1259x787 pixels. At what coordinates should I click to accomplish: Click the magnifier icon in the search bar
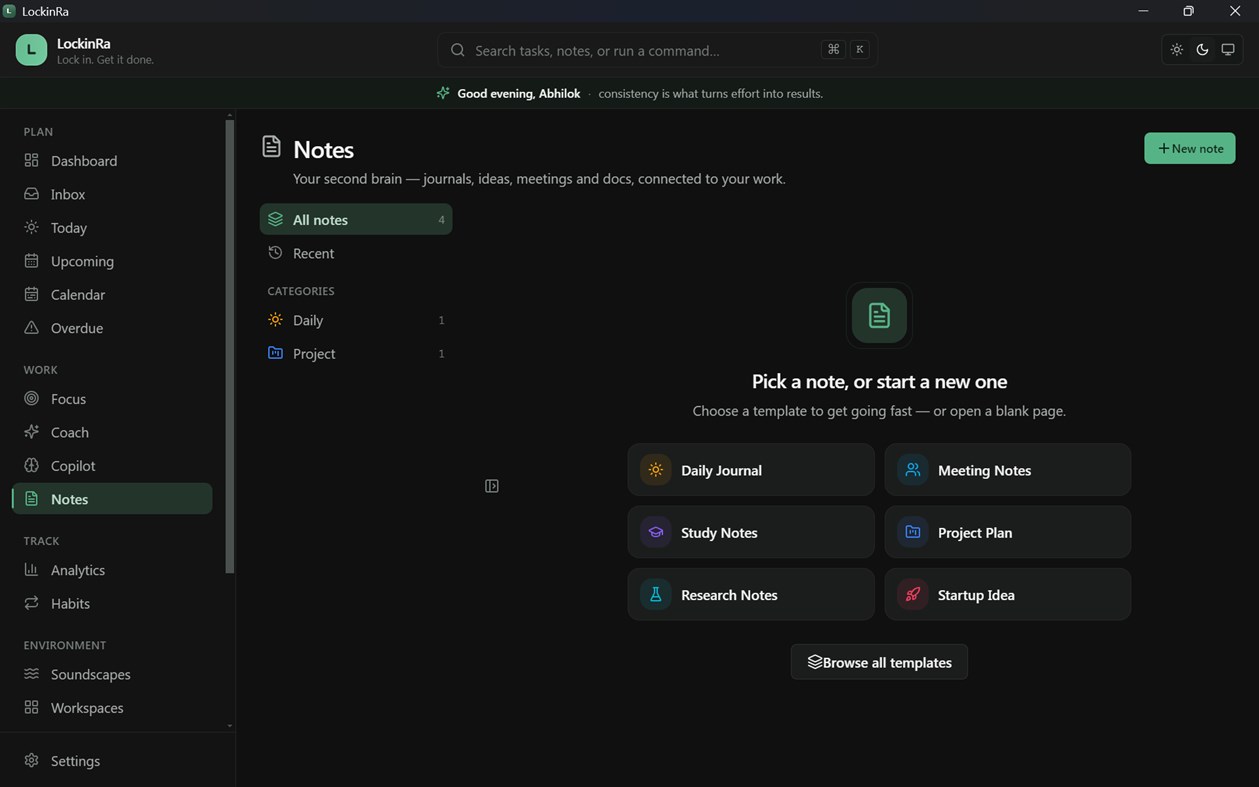458,50
